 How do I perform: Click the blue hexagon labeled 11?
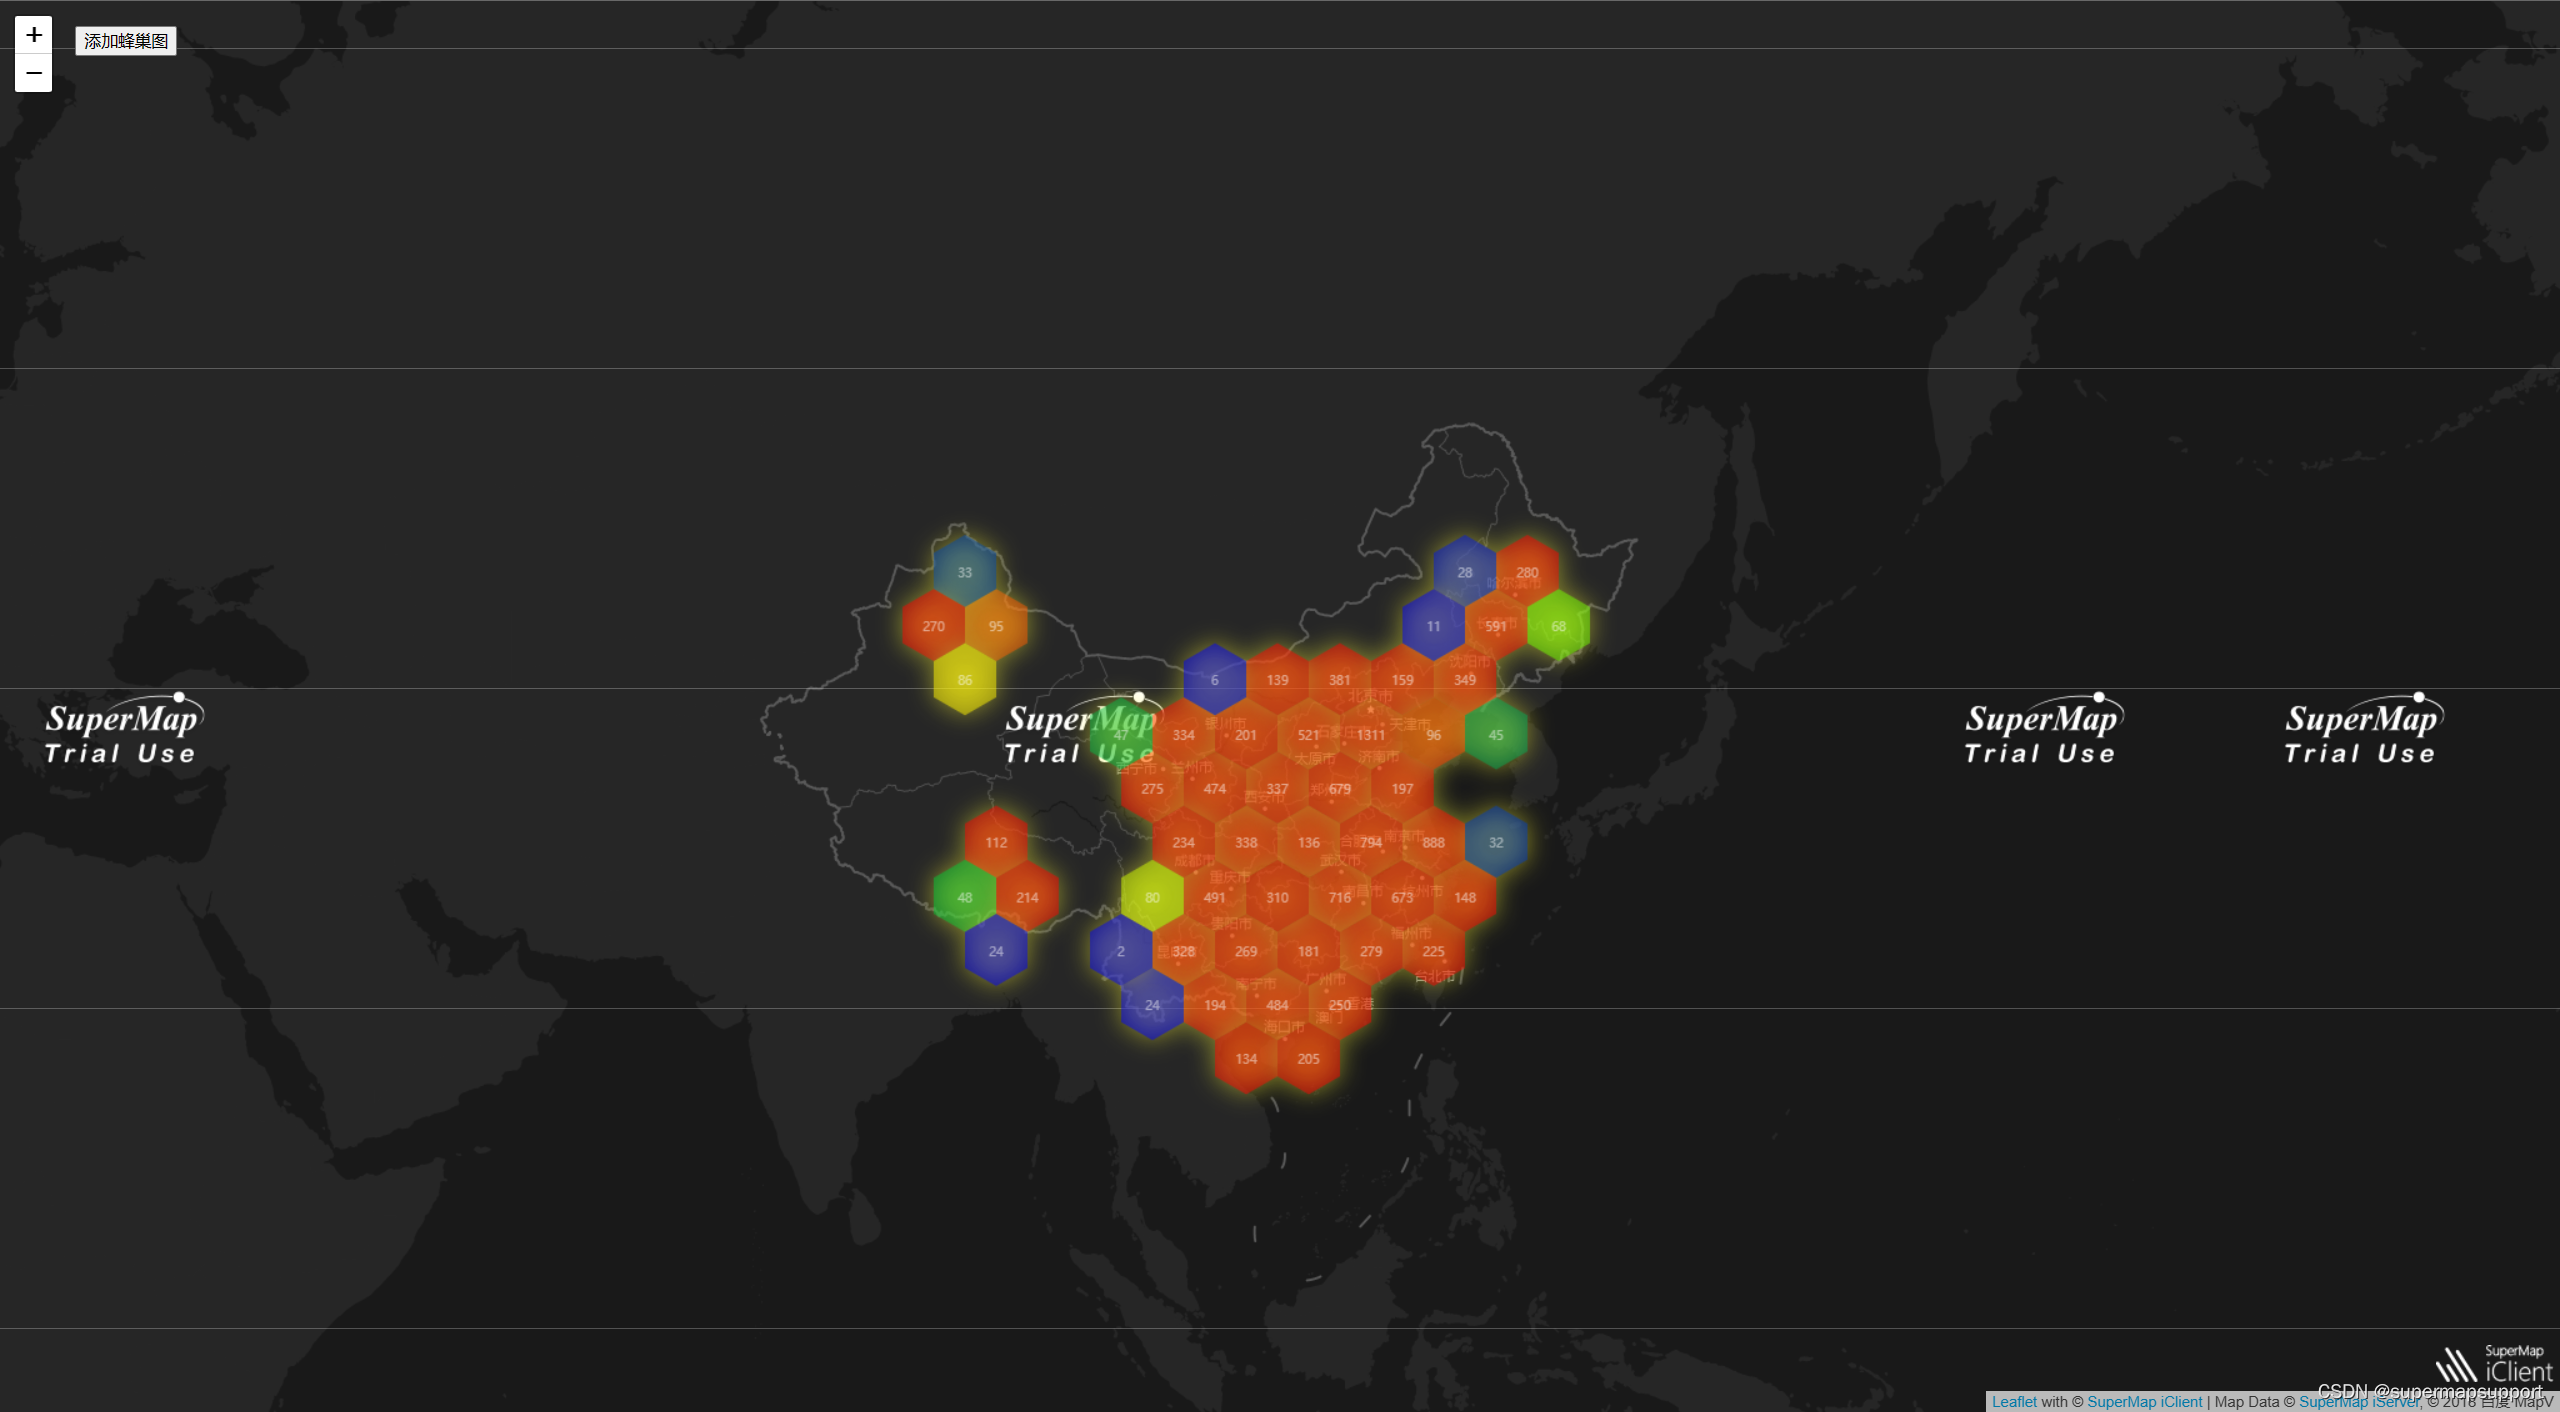(x=1433, y=627)
